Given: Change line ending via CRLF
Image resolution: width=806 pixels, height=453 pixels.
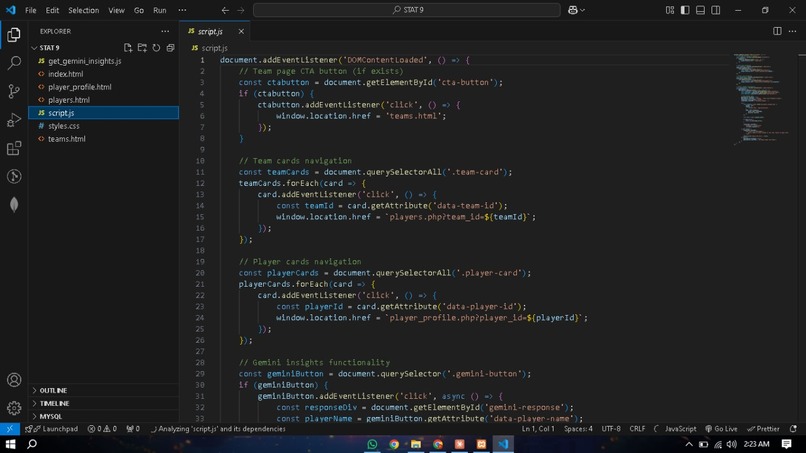Looking at the screenshot, I should coord(637,429).
